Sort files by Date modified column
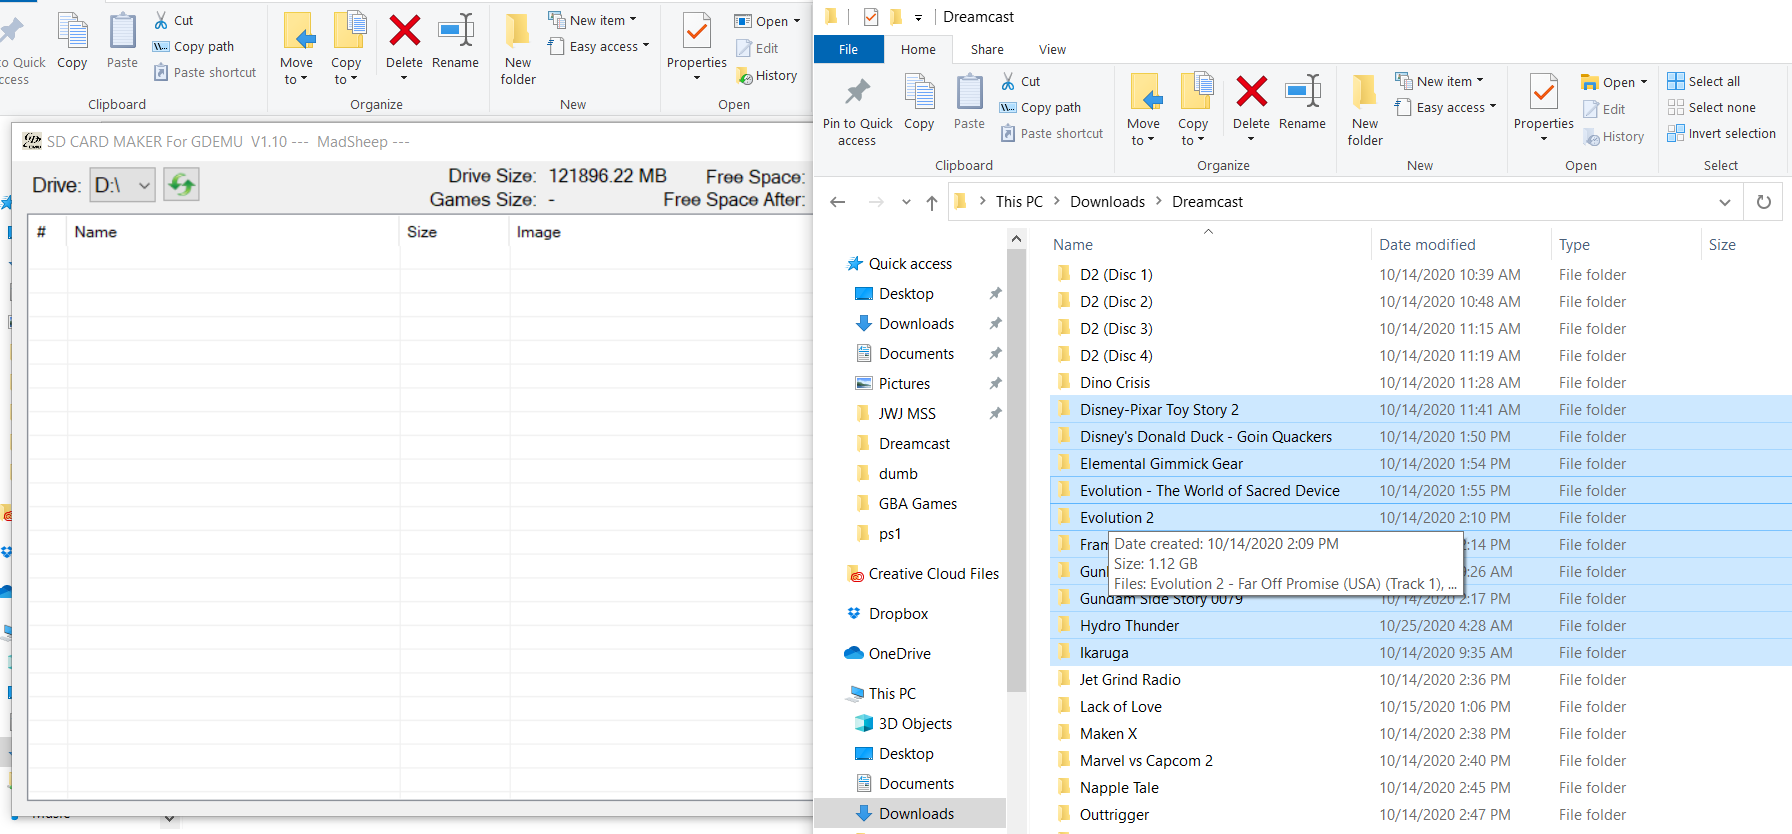This screenshot has width=1792, height=834. coord(1427,244)
